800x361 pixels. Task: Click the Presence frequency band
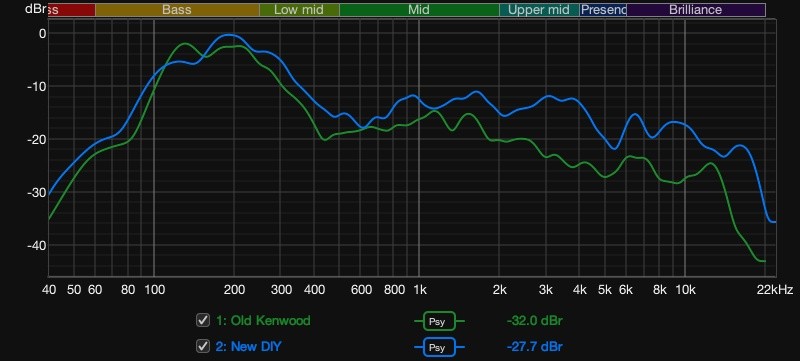click(x=603, y=10)
